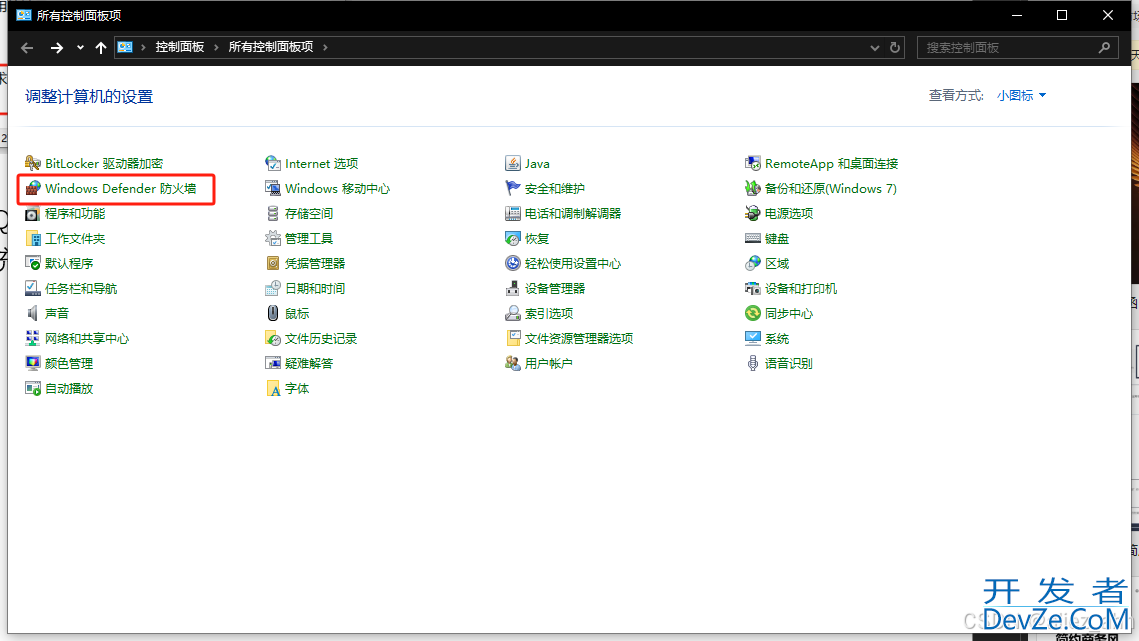Click the title bar control panel icon
This screenshot has height=641, width=1139.
coord(23,15)
